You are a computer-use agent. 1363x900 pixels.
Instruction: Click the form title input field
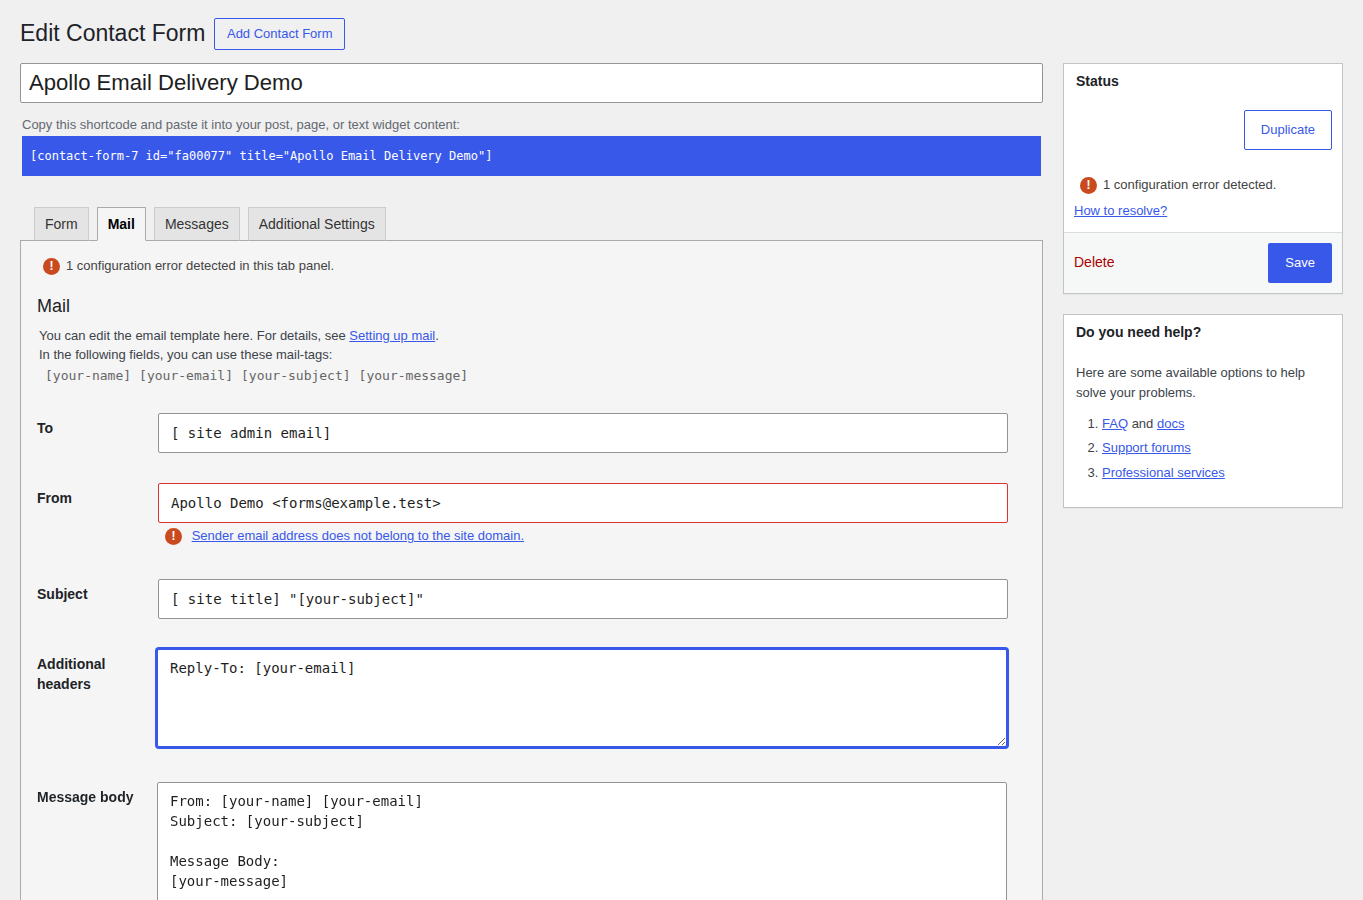pyautogui.click(x=531, y=83)
